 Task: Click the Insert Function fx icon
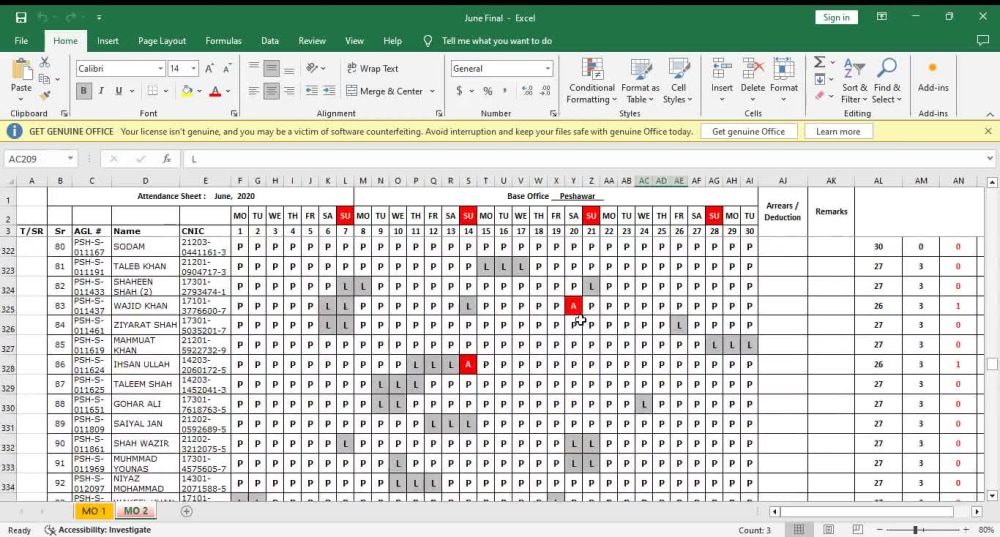click(x=166, y=159)
